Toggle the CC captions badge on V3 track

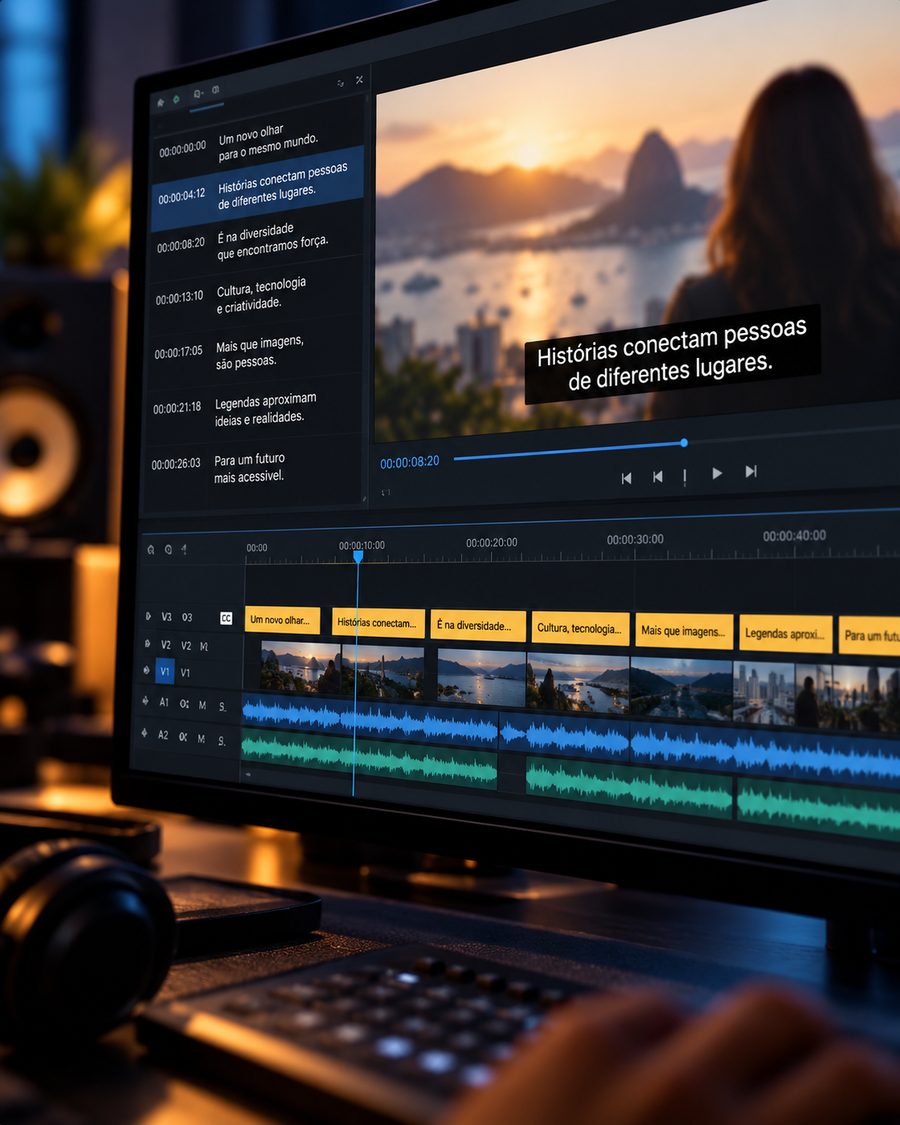pyautogui.click(x=226, y=618)
